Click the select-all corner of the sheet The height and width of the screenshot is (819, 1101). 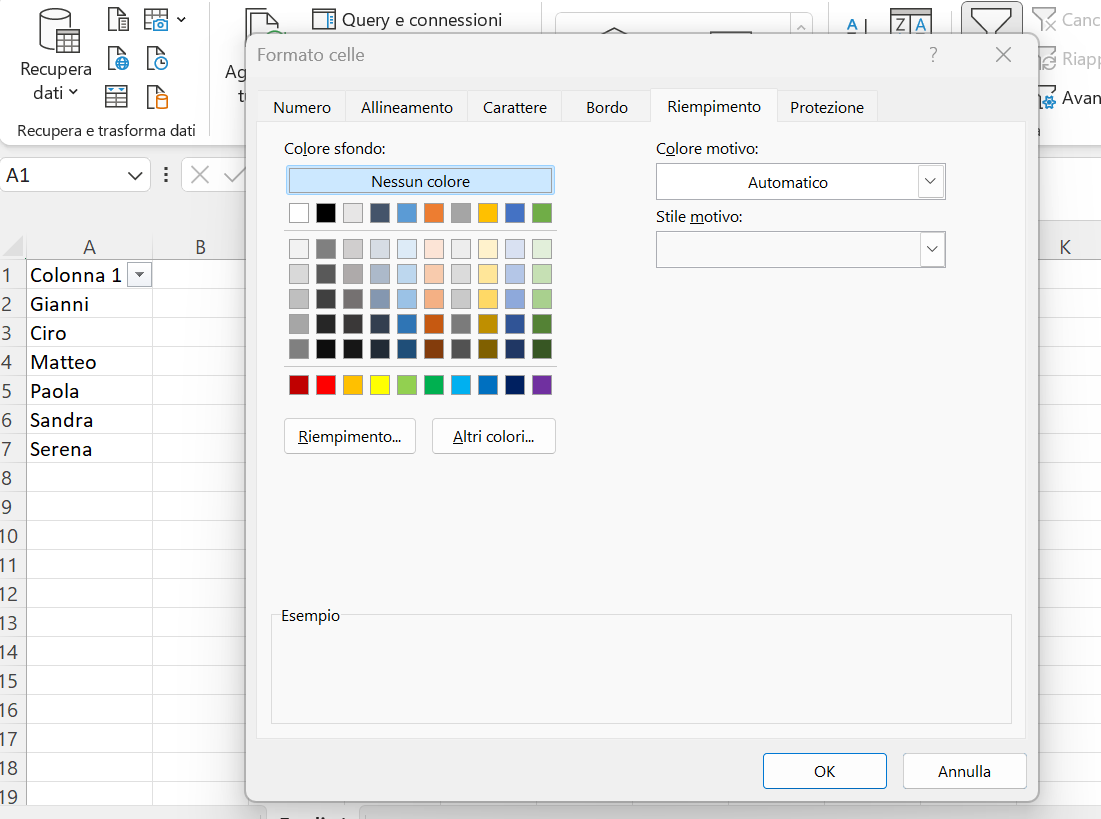point(13,247)
